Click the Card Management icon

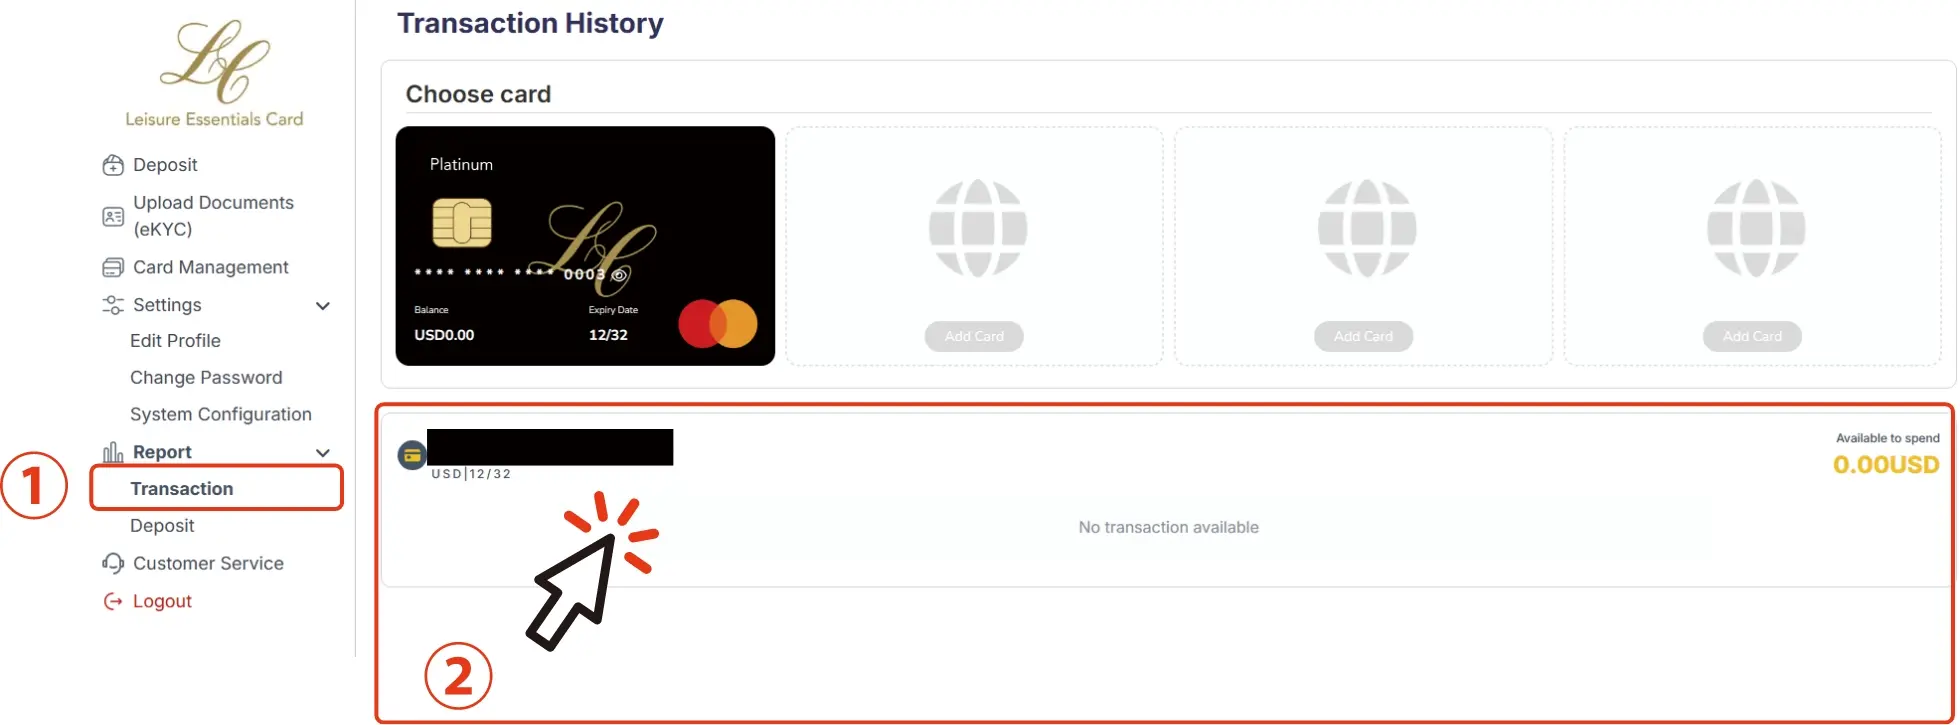coord(113,267)
